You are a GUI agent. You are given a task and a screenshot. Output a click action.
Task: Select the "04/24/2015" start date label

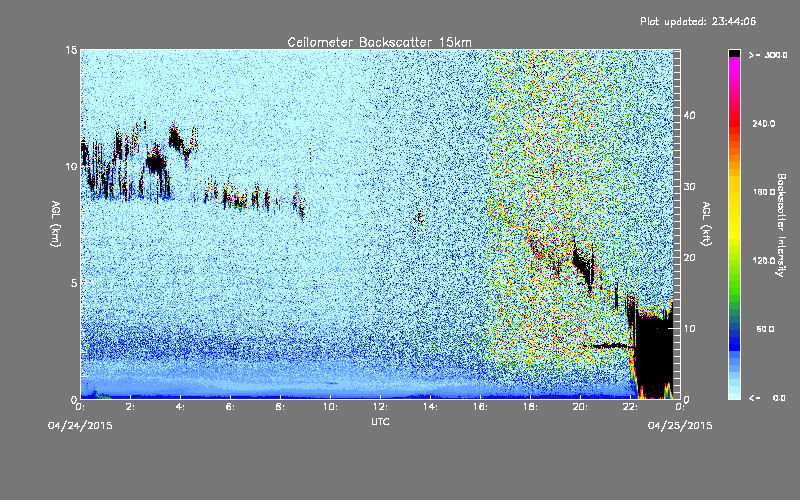pyautogui.click(x=80, y=426)
